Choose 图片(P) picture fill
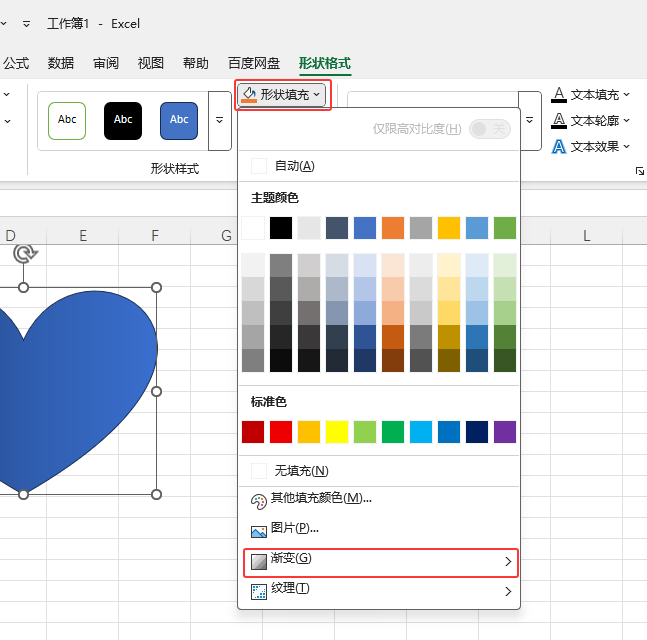Screen dimensions: 647x640 pos(379,529)
